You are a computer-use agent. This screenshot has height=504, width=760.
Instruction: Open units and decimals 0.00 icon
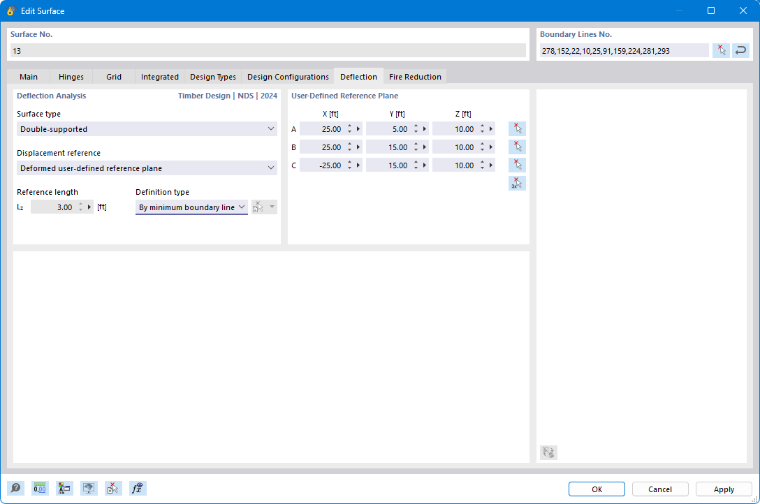40,488
